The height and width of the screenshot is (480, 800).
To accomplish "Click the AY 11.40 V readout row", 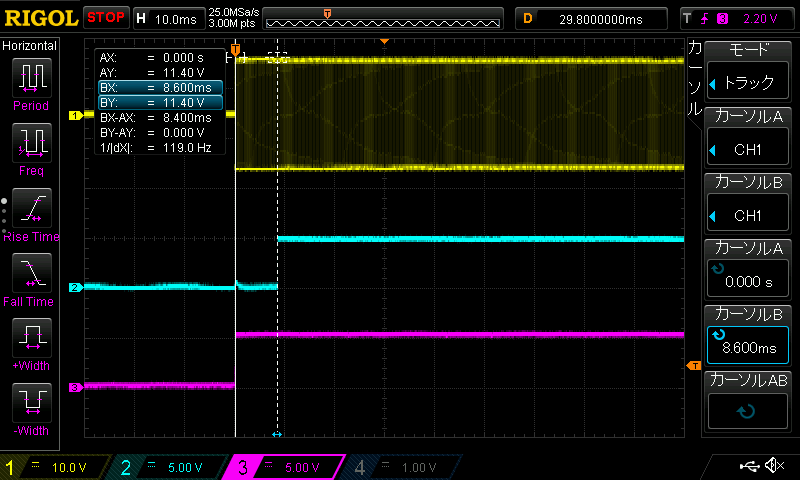I will coord(160,72).
